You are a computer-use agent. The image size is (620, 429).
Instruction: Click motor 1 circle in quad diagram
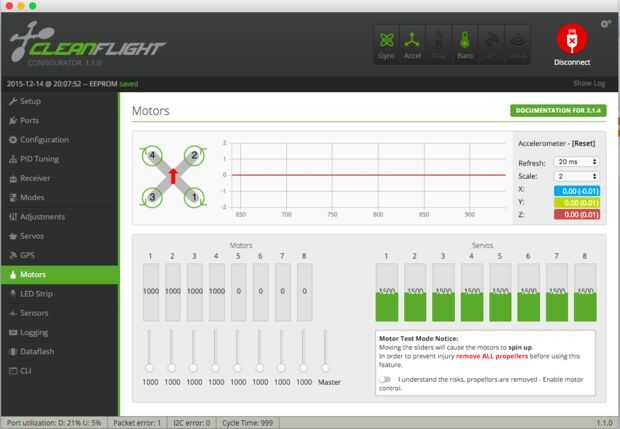(194, 197)
